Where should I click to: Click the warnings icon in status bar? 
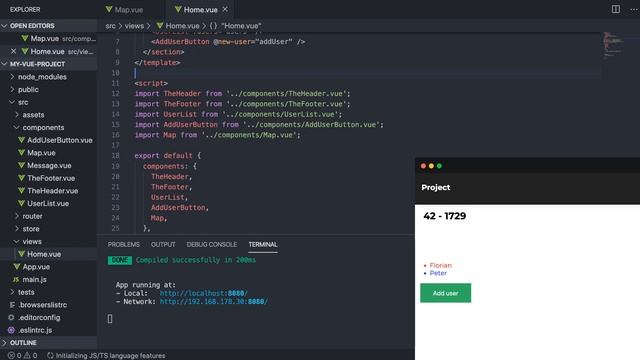pos(27,356)
